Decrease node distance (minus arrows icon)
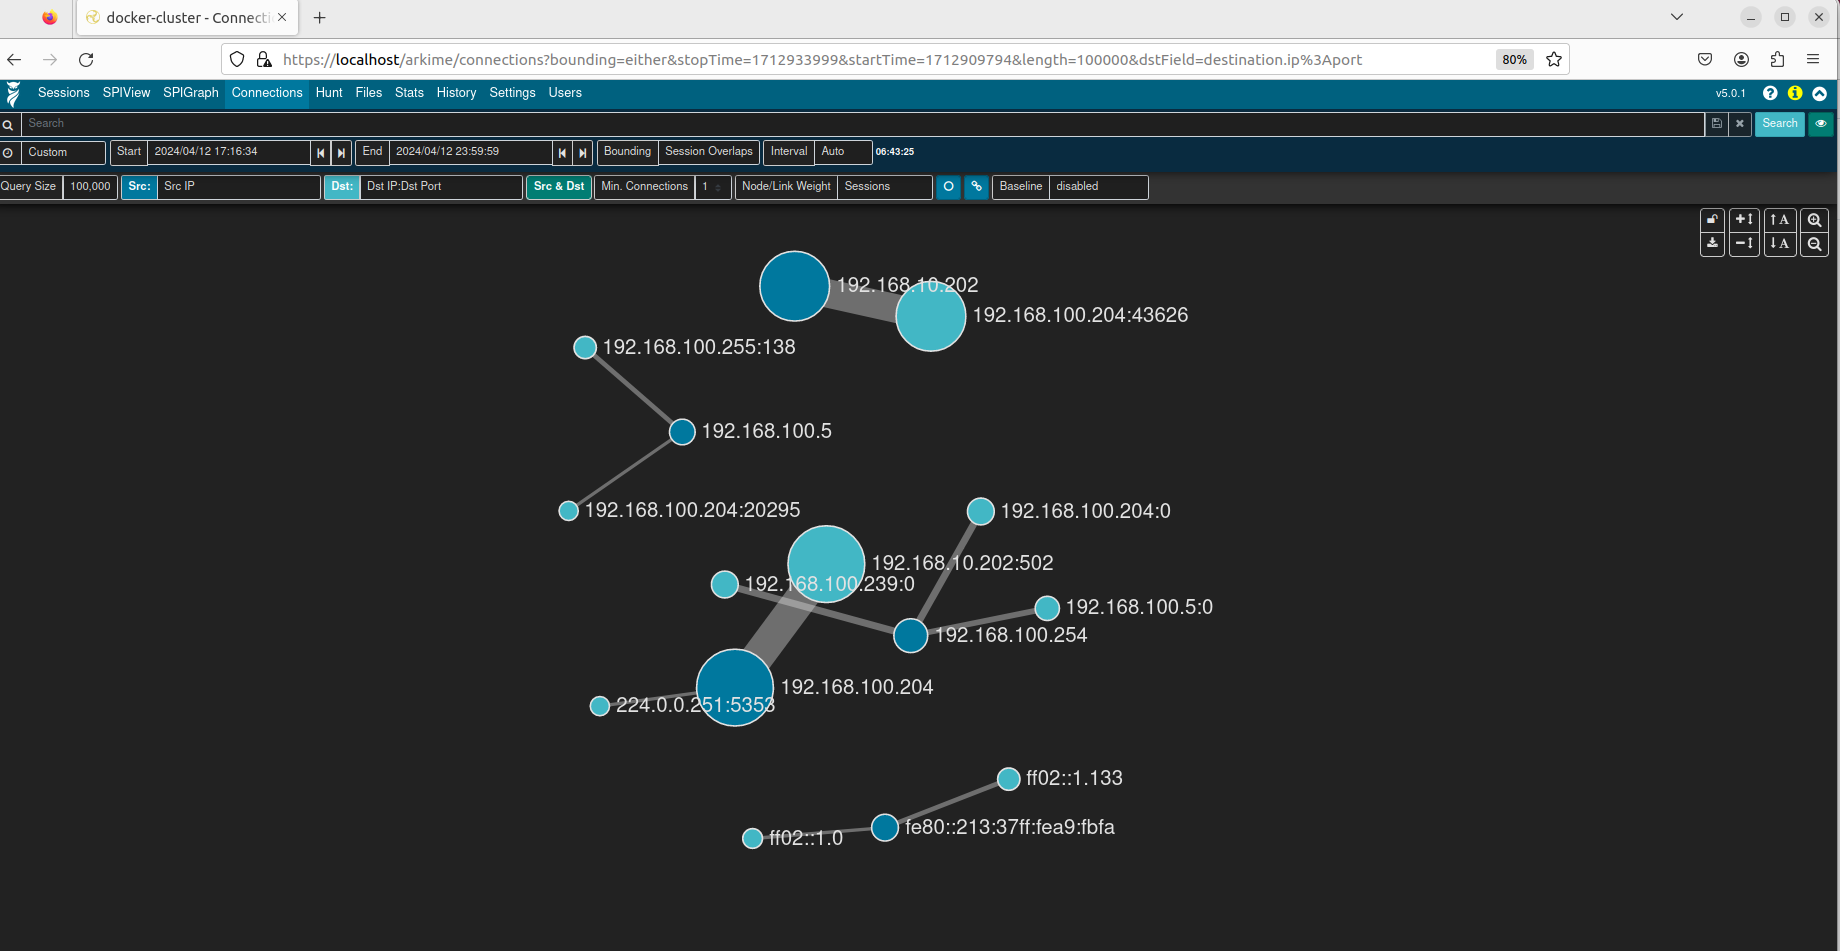 click(1744, 244)
